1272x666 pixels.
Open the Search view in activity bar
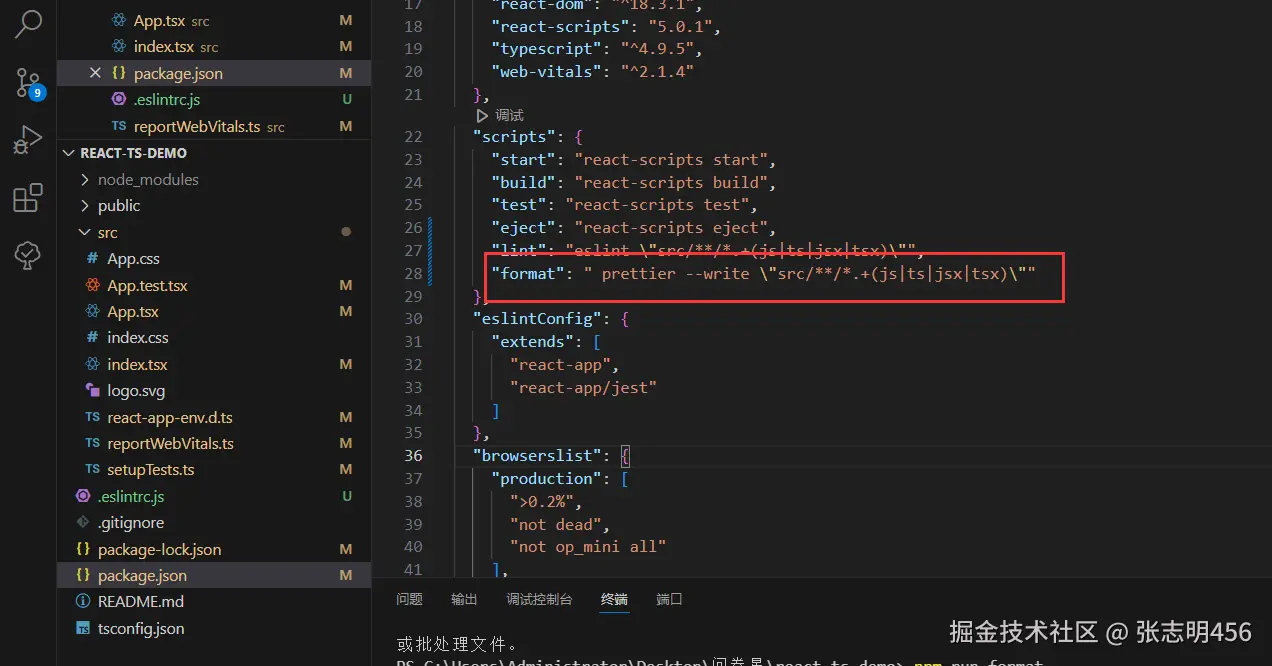(x=28, y=24)
